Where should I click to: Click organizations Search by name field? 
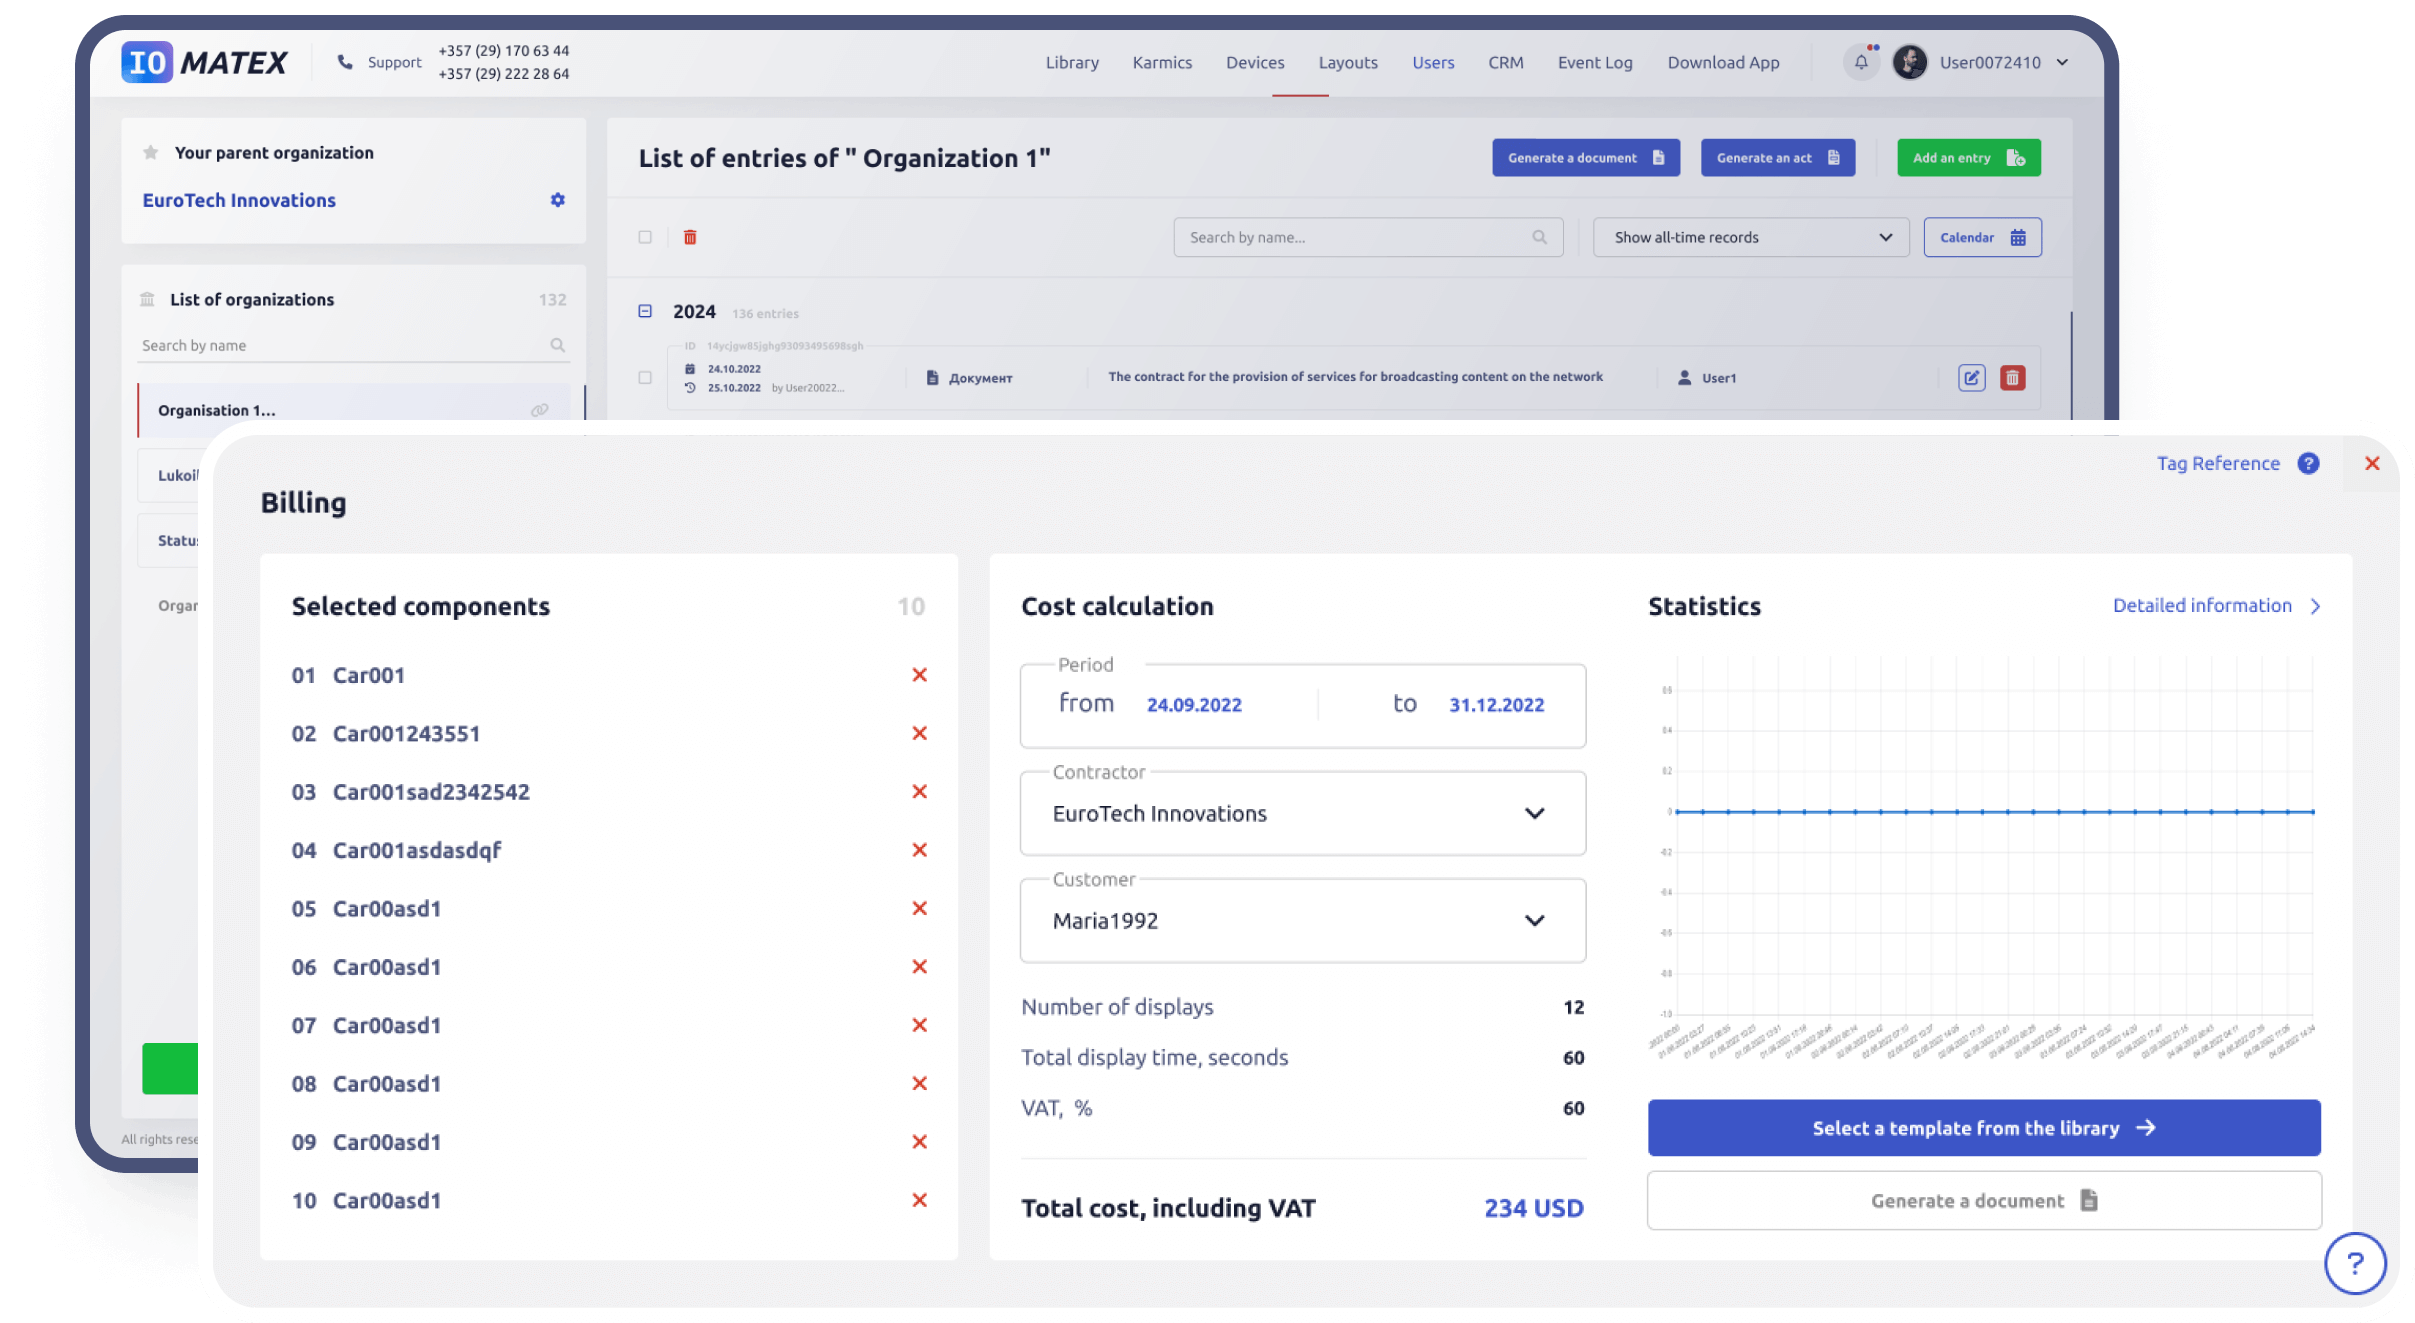point(354,345)
